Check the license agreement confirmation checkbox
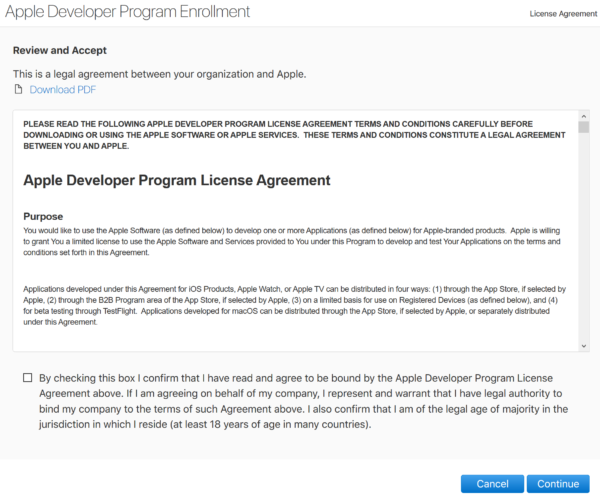This screenshot has width=600, height=500. coord(28,378)
